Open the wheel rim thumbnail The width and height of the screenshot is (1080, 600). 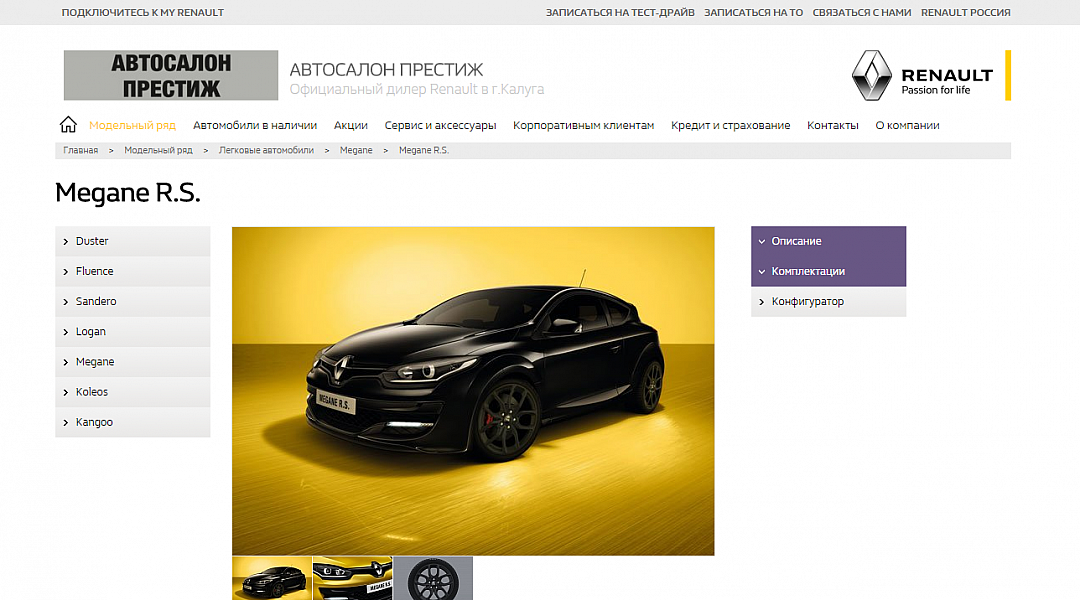433,578
